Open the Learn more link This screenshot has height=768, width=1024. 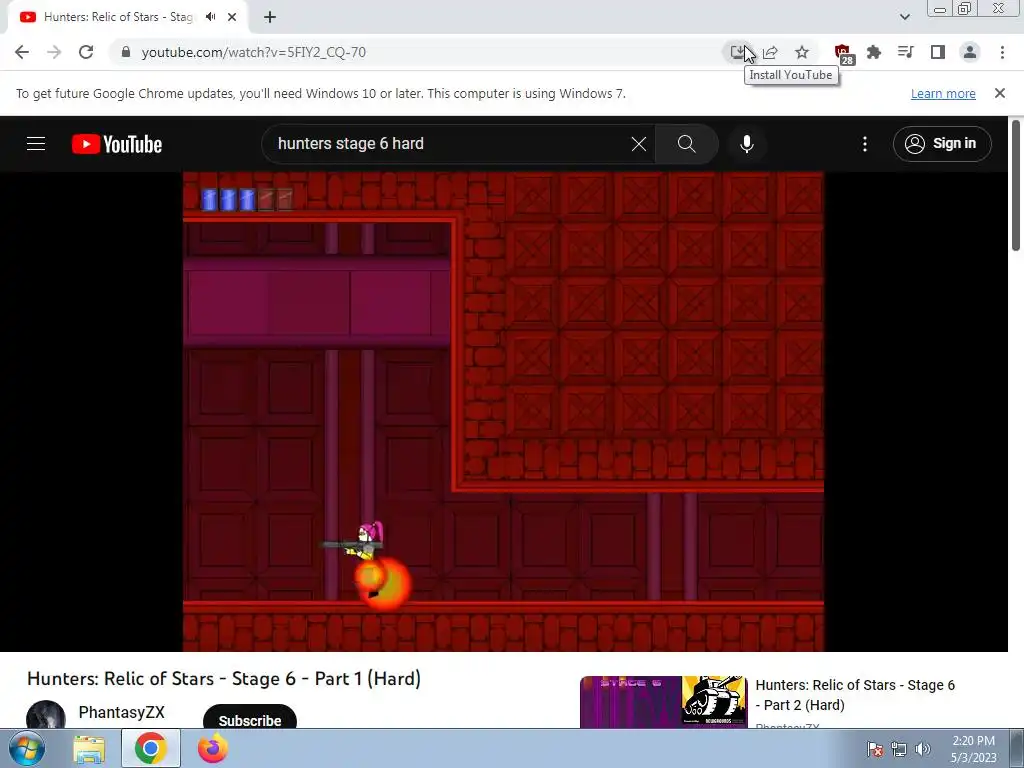click(x=943, y=93)
